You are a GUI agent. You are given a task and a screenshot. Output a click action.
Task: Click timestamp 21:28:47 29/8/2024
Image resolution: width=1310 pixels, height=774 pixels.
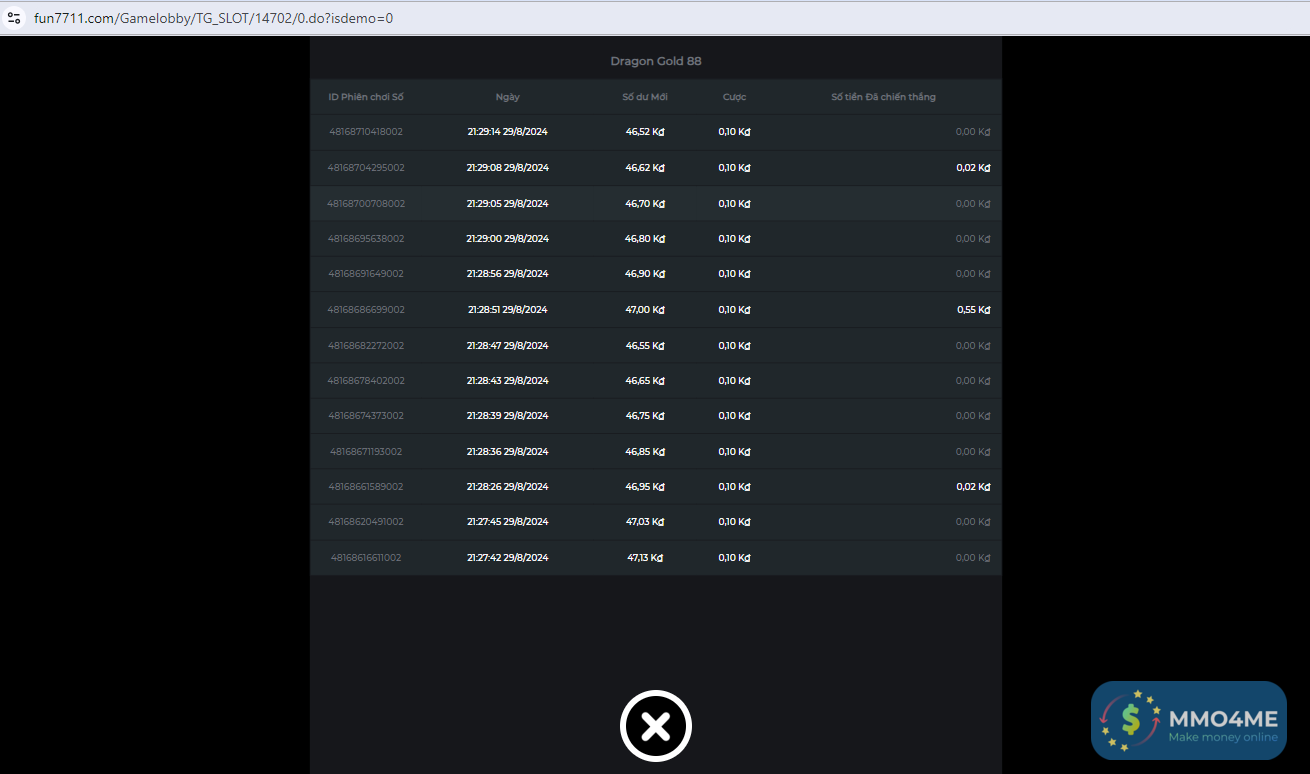tap(507, 346)
